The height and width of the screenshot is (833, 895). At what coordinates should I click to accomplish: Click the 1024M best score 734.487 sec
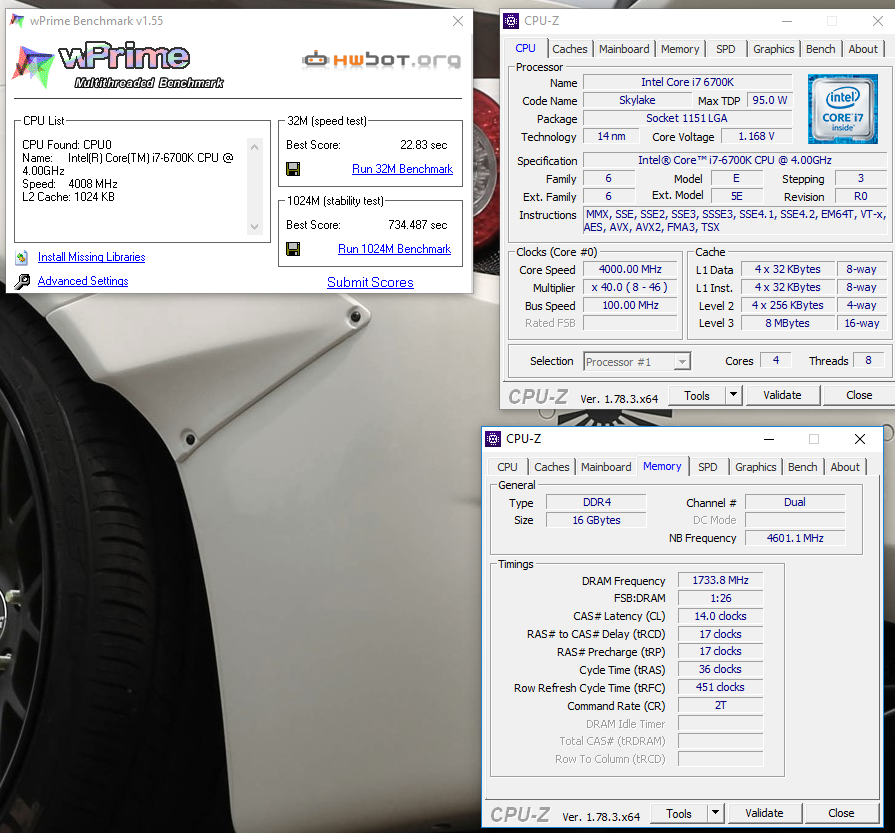coord(418,225)
